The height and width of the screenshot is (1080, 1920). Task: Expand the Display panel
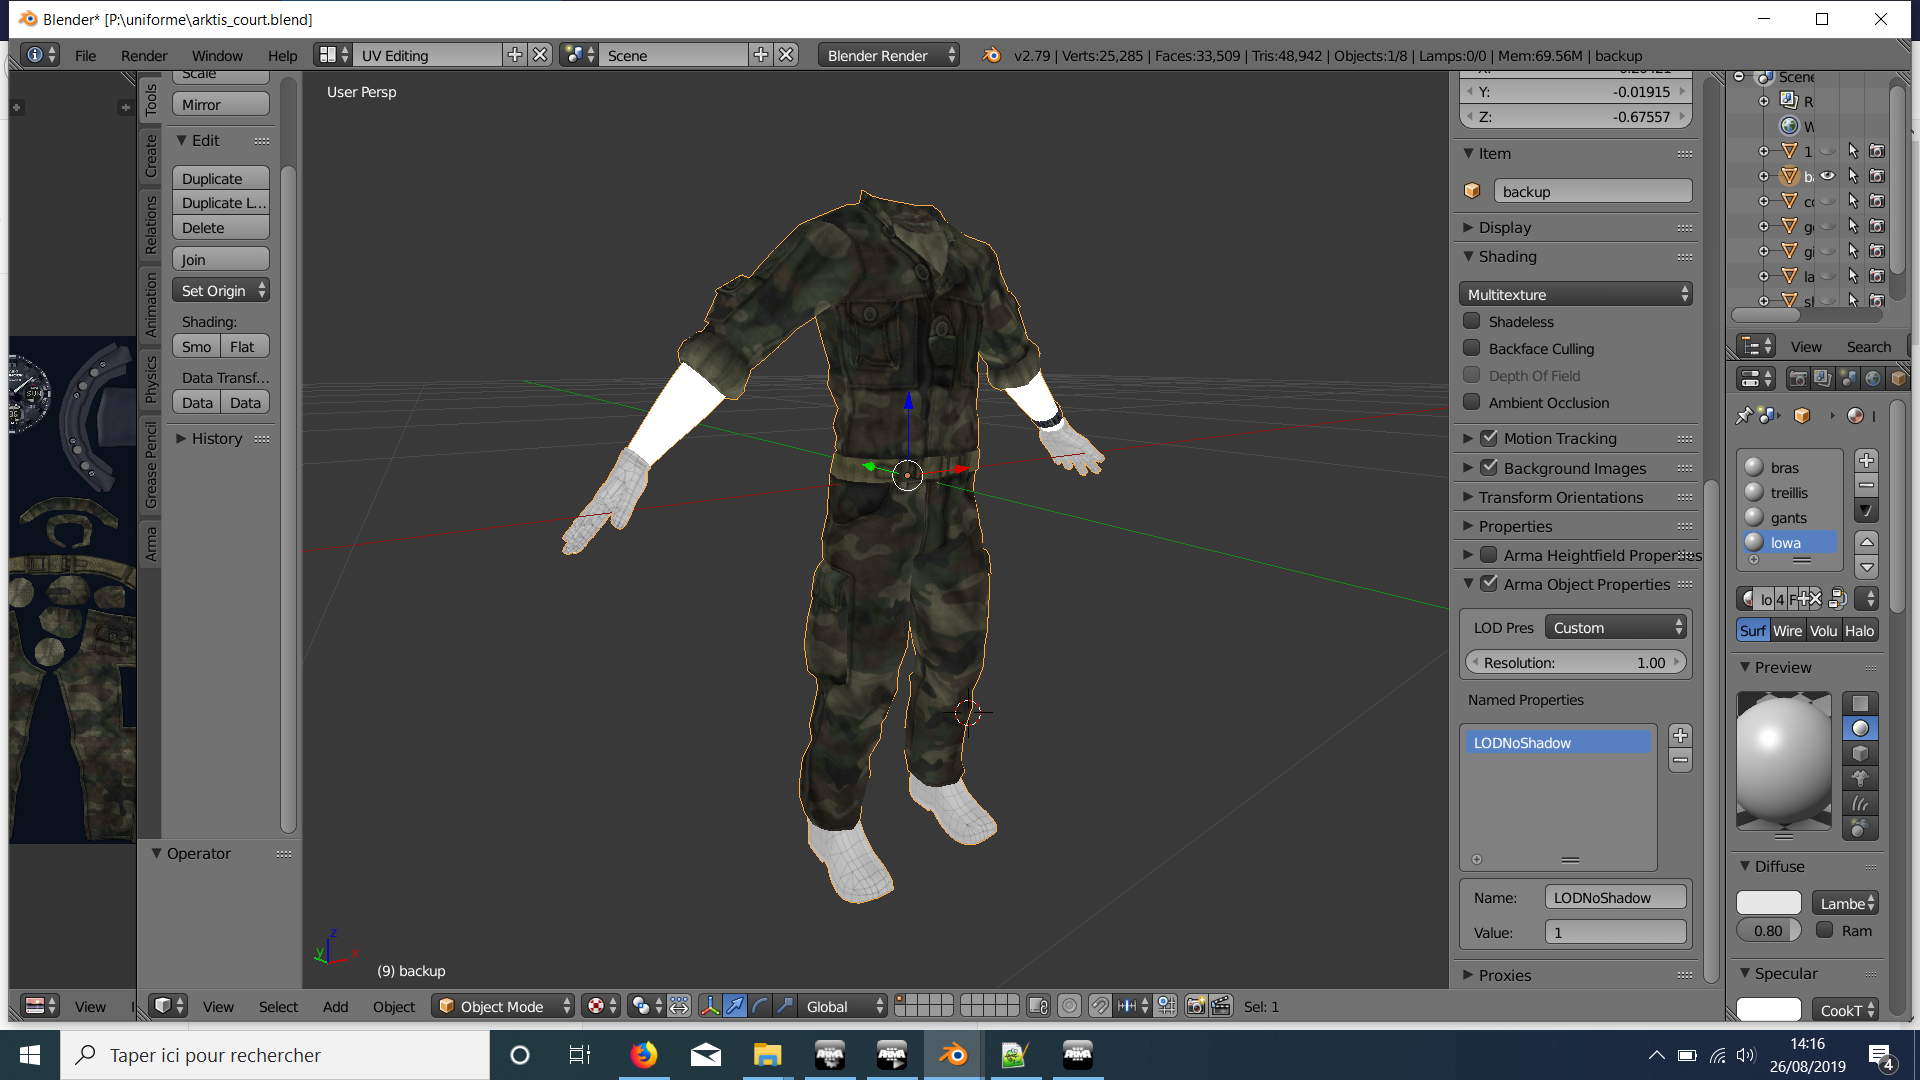click(x=1504, y=227)
